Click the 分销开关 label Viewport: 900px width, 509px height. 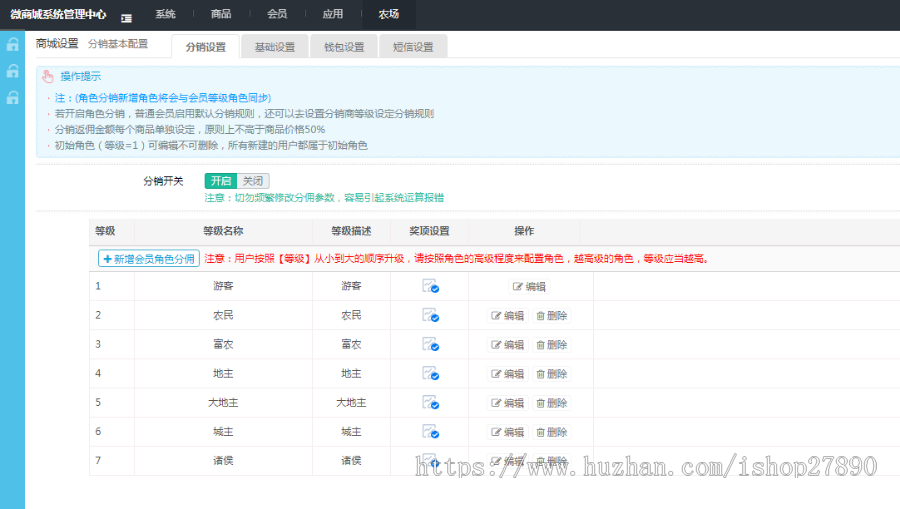tap(163, 181)
